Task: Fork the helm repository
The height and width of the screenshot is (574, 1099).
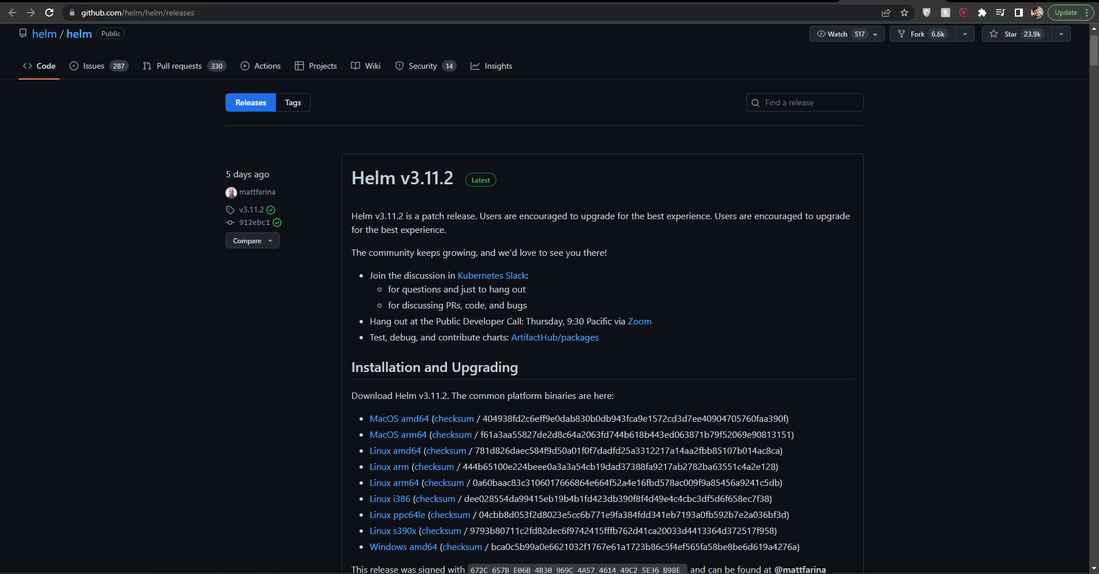Action: (x=922, y=34)
